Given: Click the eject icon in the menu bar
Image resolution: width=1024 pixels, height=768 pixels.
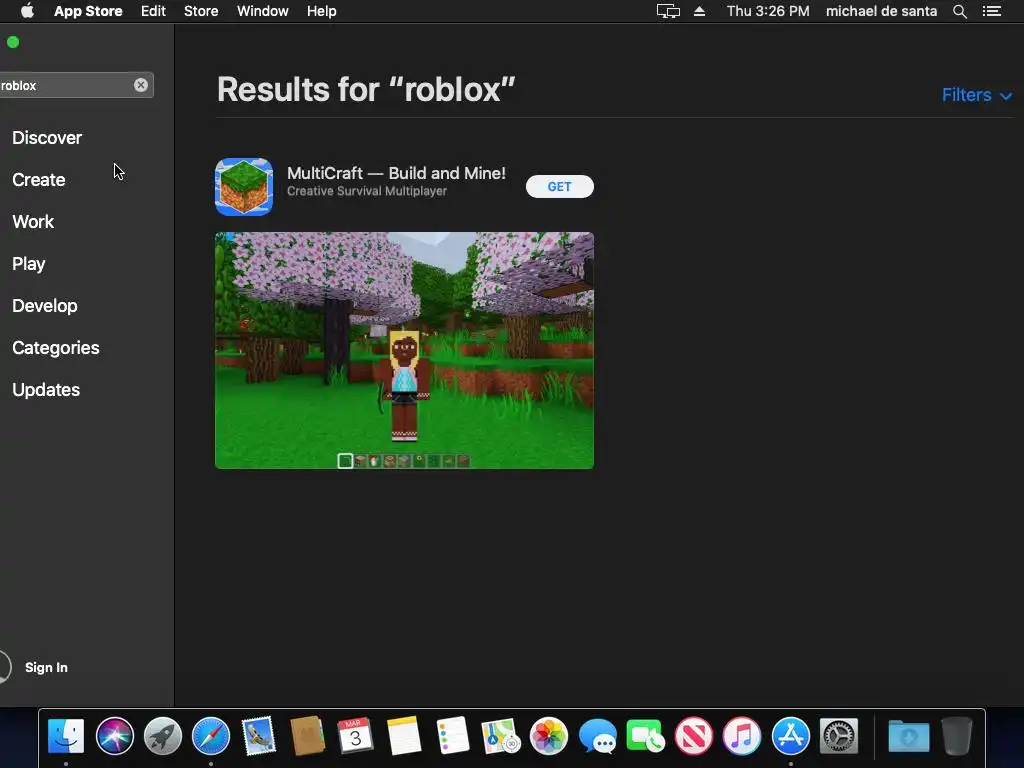Looking at the screenshot, I should click(x=699, y=11).
